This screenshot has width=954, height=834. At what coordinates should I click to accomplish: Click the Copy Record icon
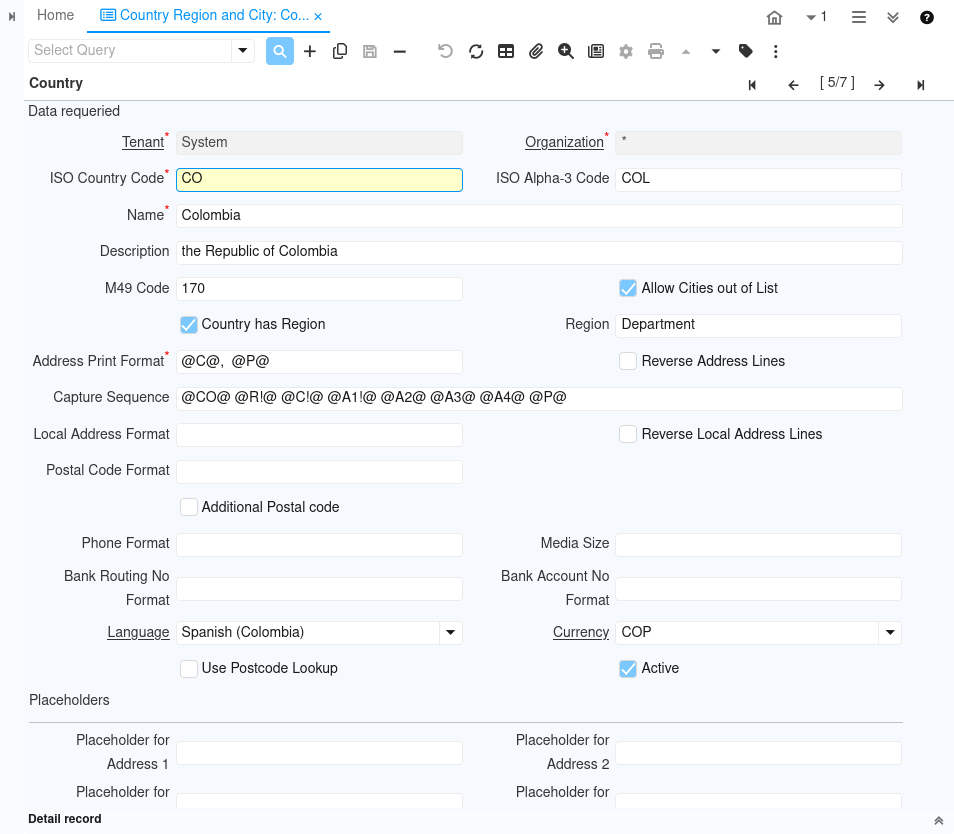(340, 51)
